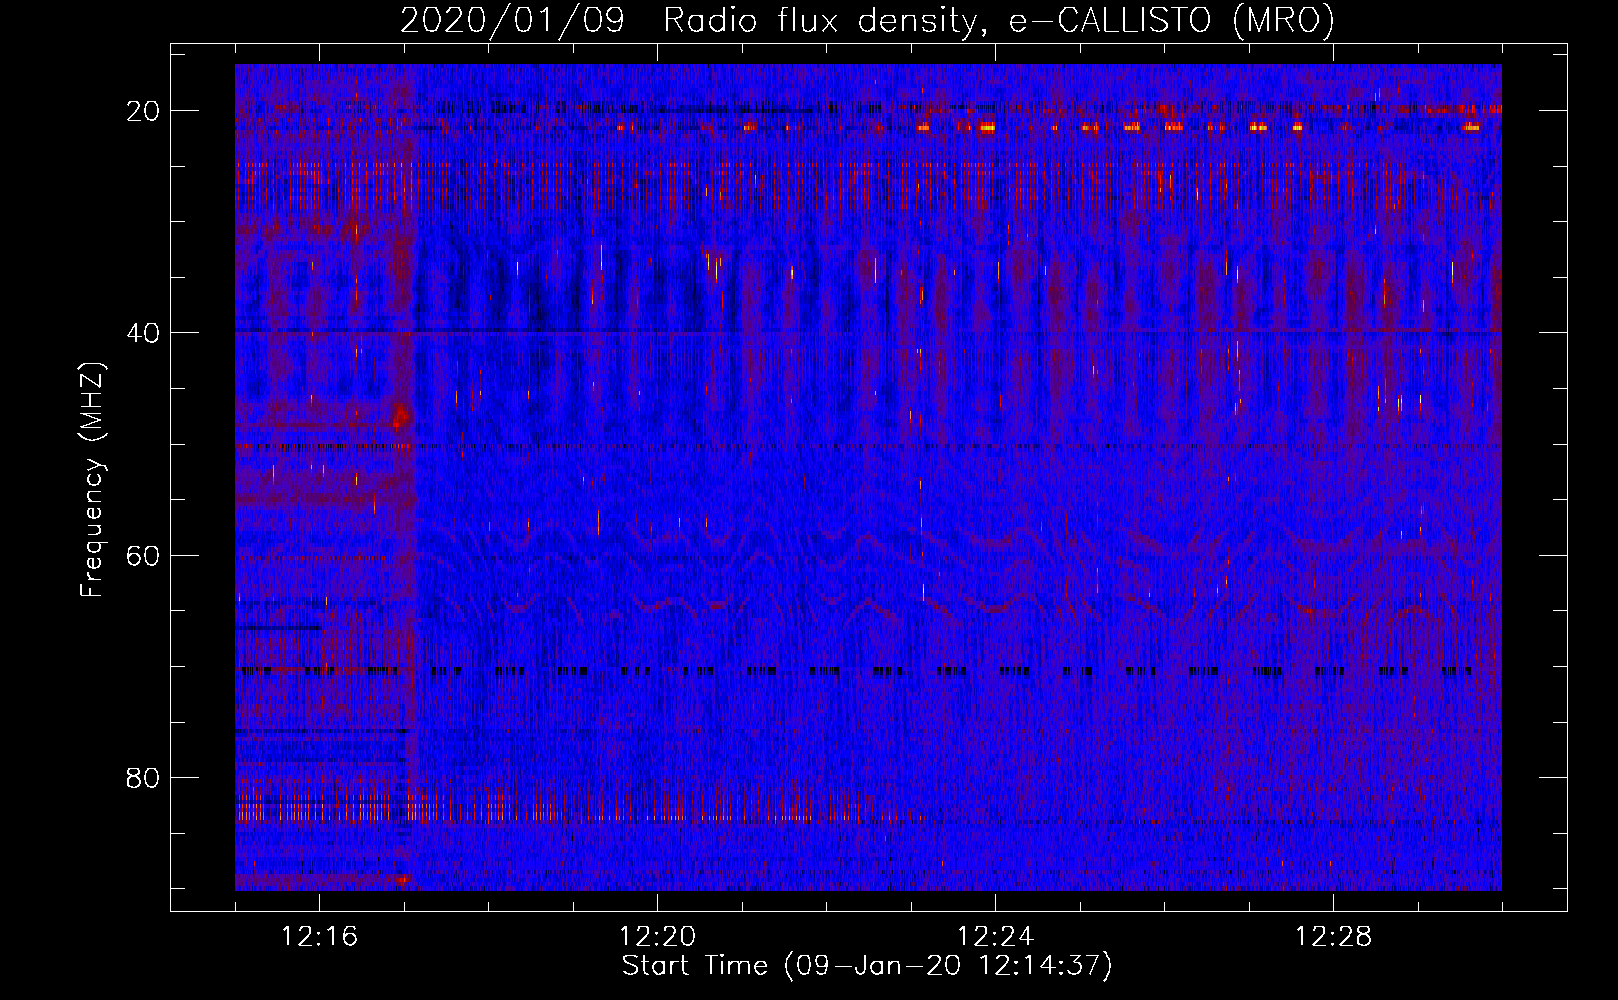This screenshot has height=1000, width=1618.
Task: Click the frequency tick label '20'
Action: tap(143, 111)
